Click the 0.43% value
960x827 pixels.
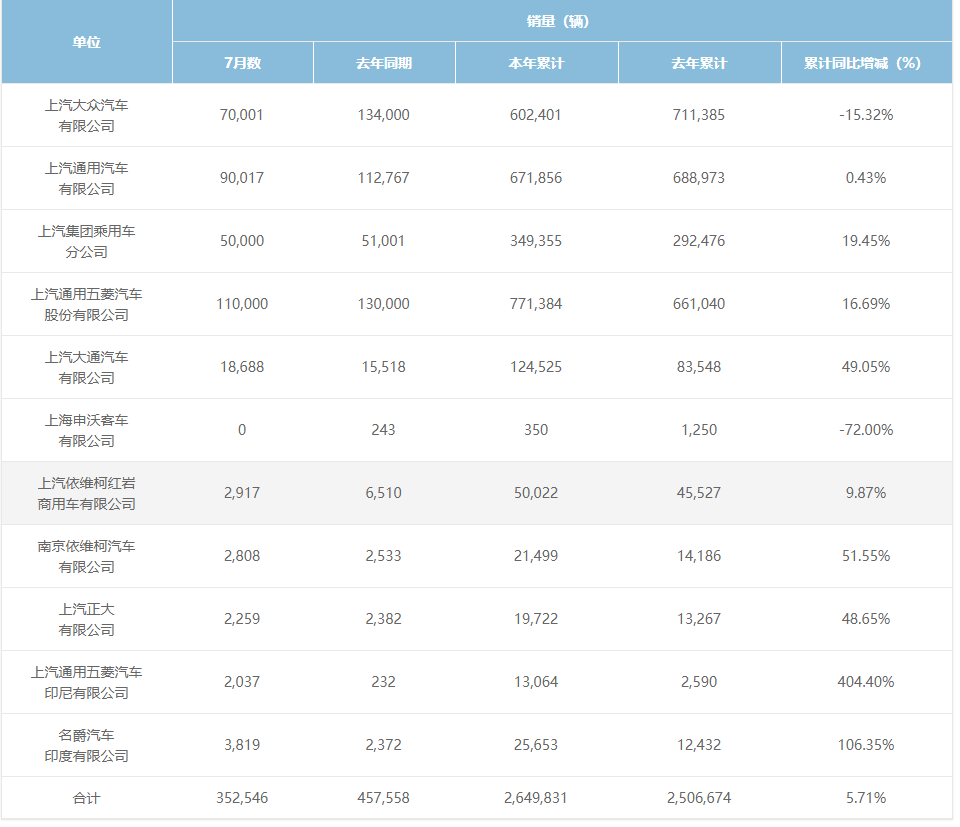point(866,178)
